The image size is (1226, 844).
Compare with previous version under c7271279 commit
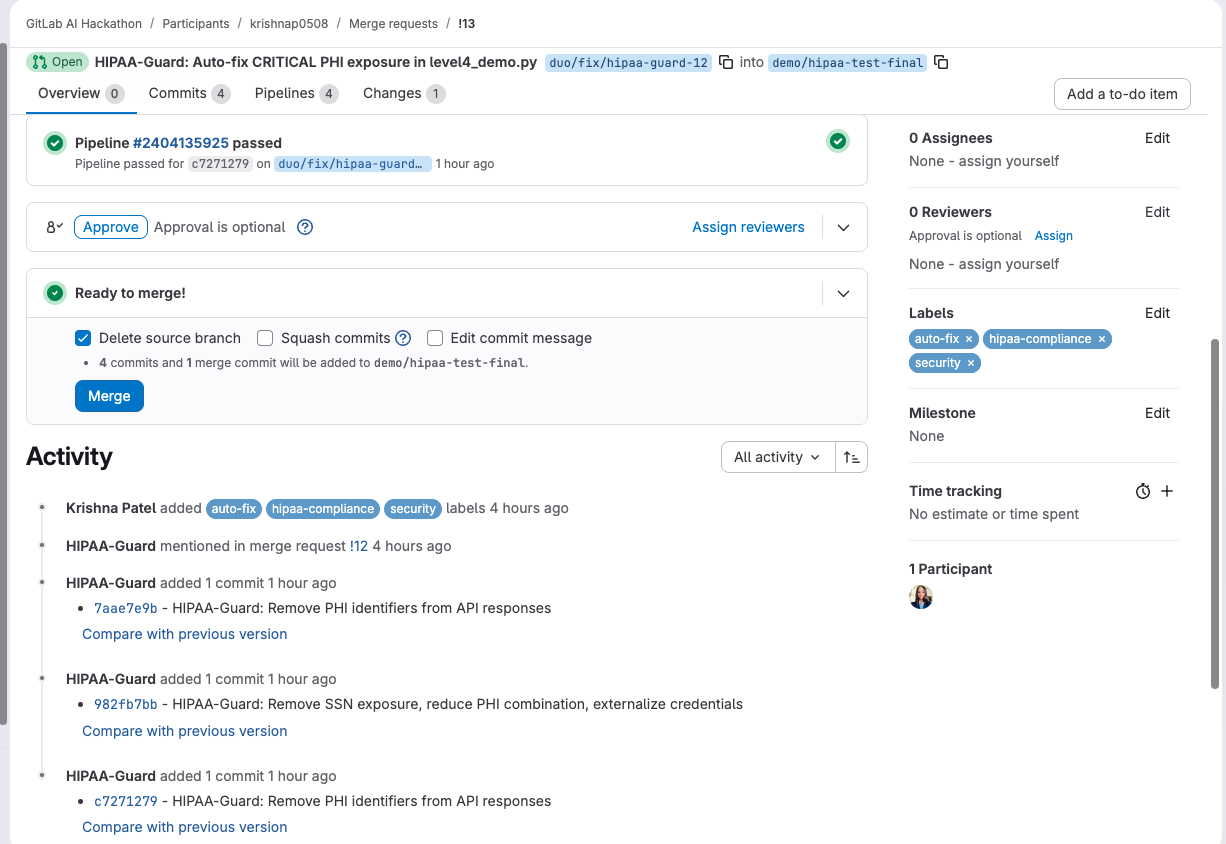click(185, 827)
